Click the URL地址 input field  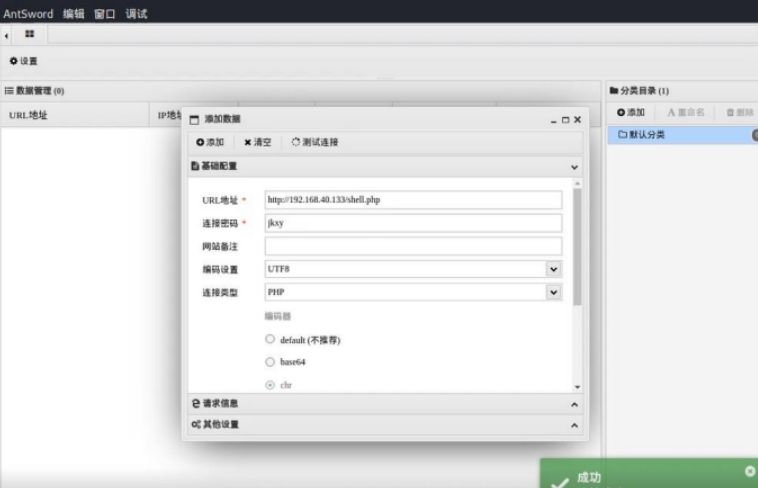tap(413, 200)
